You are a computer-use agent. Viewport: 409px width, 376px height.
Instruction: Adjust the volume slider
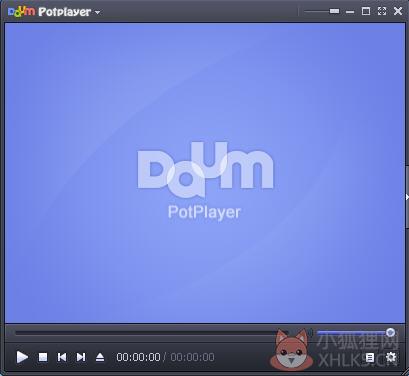(x=356, y=333)
